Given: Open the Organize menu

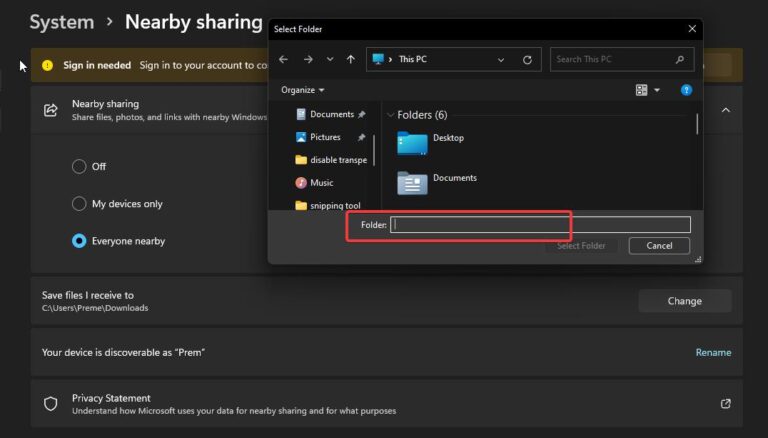Looking at the screenshot, I should pos(302,90).
